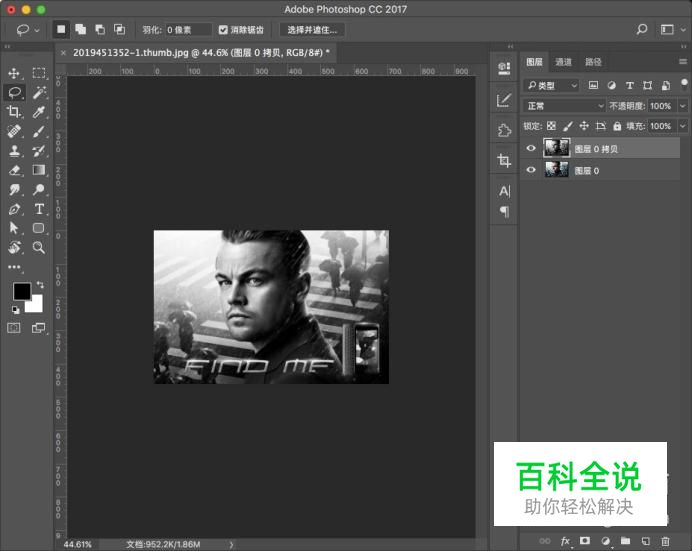Select the Gradient tool
The height and width of the screenshot is (551, 692).
pyautogui.click(x=39, y=170)
